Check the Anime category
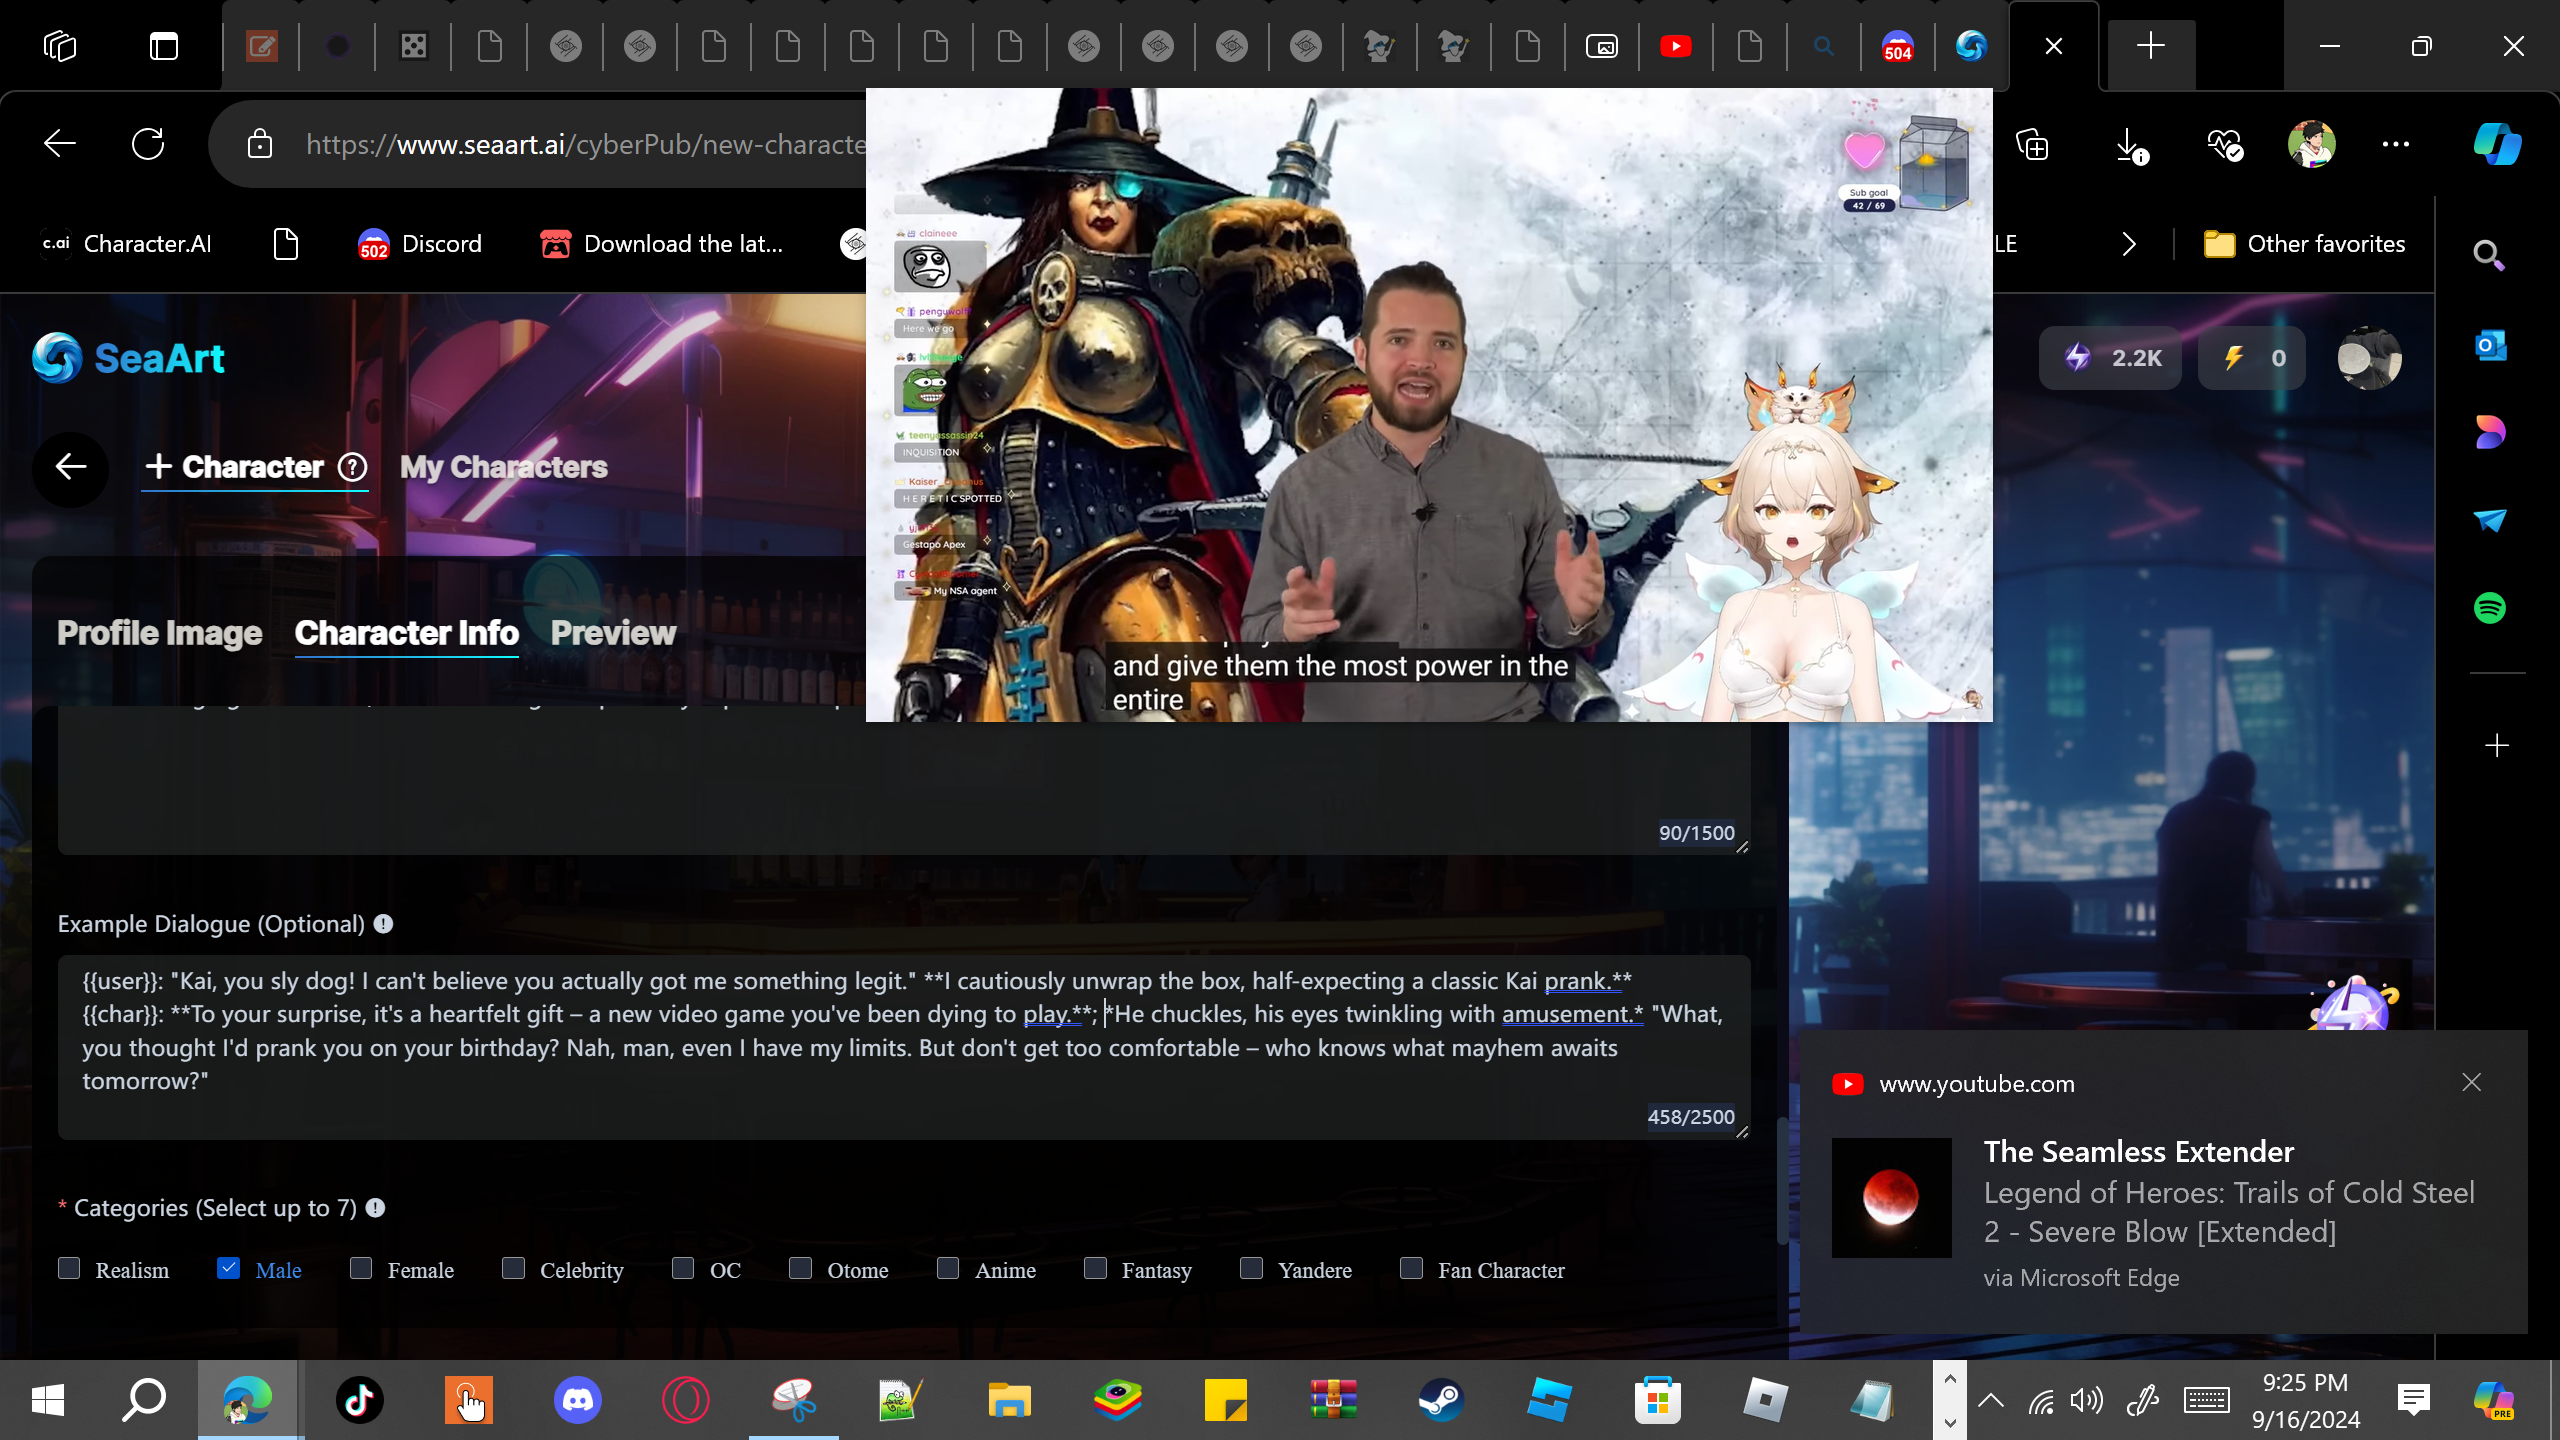The height and width of the screenshot is (1440, 2560). [x=948, y=1269]
